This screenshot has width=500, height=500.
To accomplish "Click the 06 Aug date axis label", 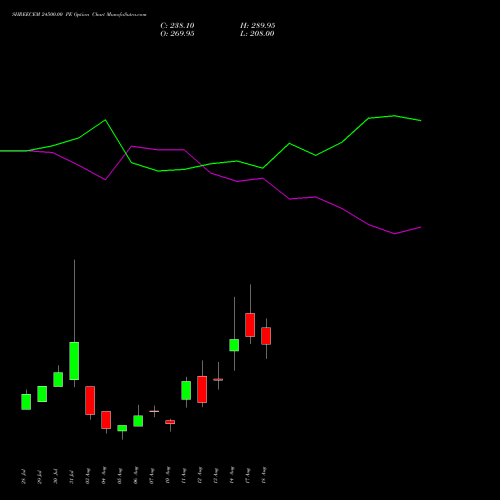I will coord(136,475).
